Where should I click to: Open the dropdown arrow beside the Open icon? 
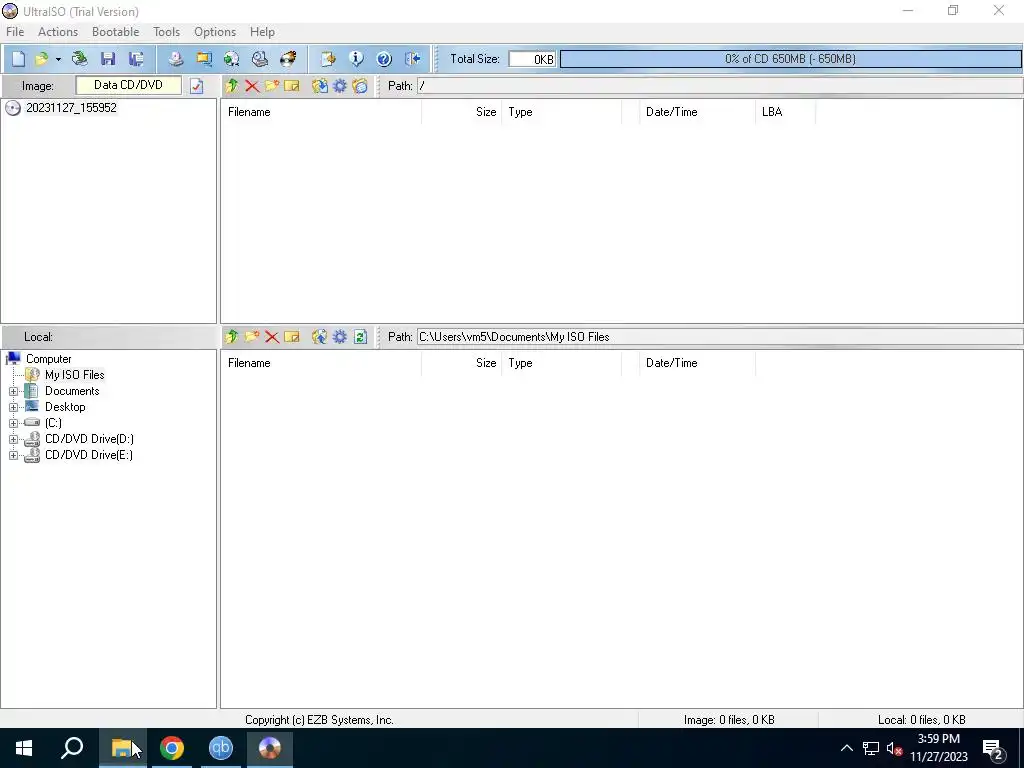click(58, 59)
